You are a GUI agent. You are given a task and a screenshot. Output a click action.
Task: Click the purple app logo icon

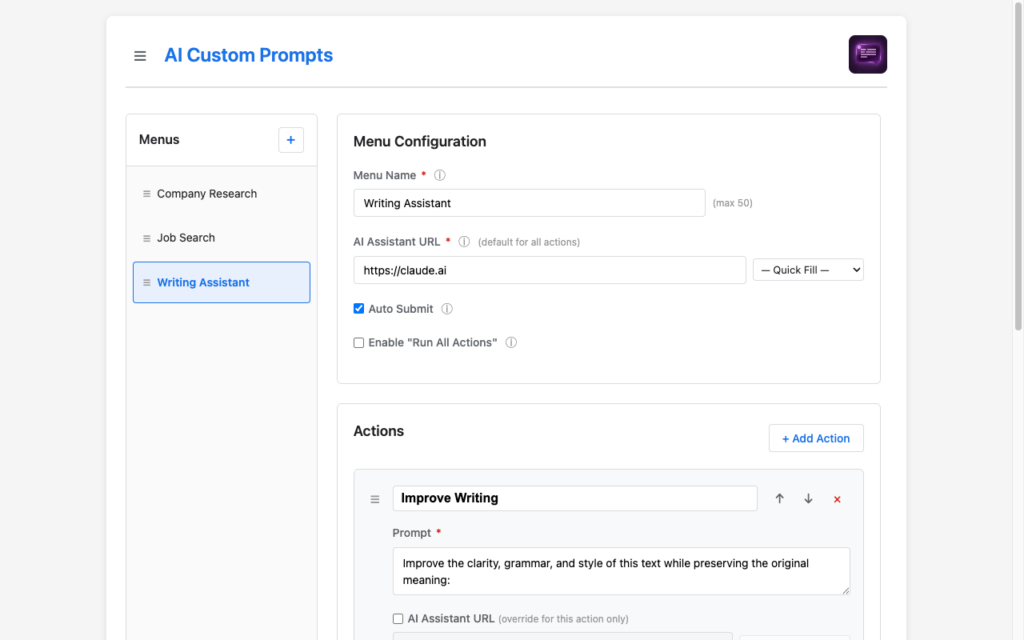tap(867, 54)
